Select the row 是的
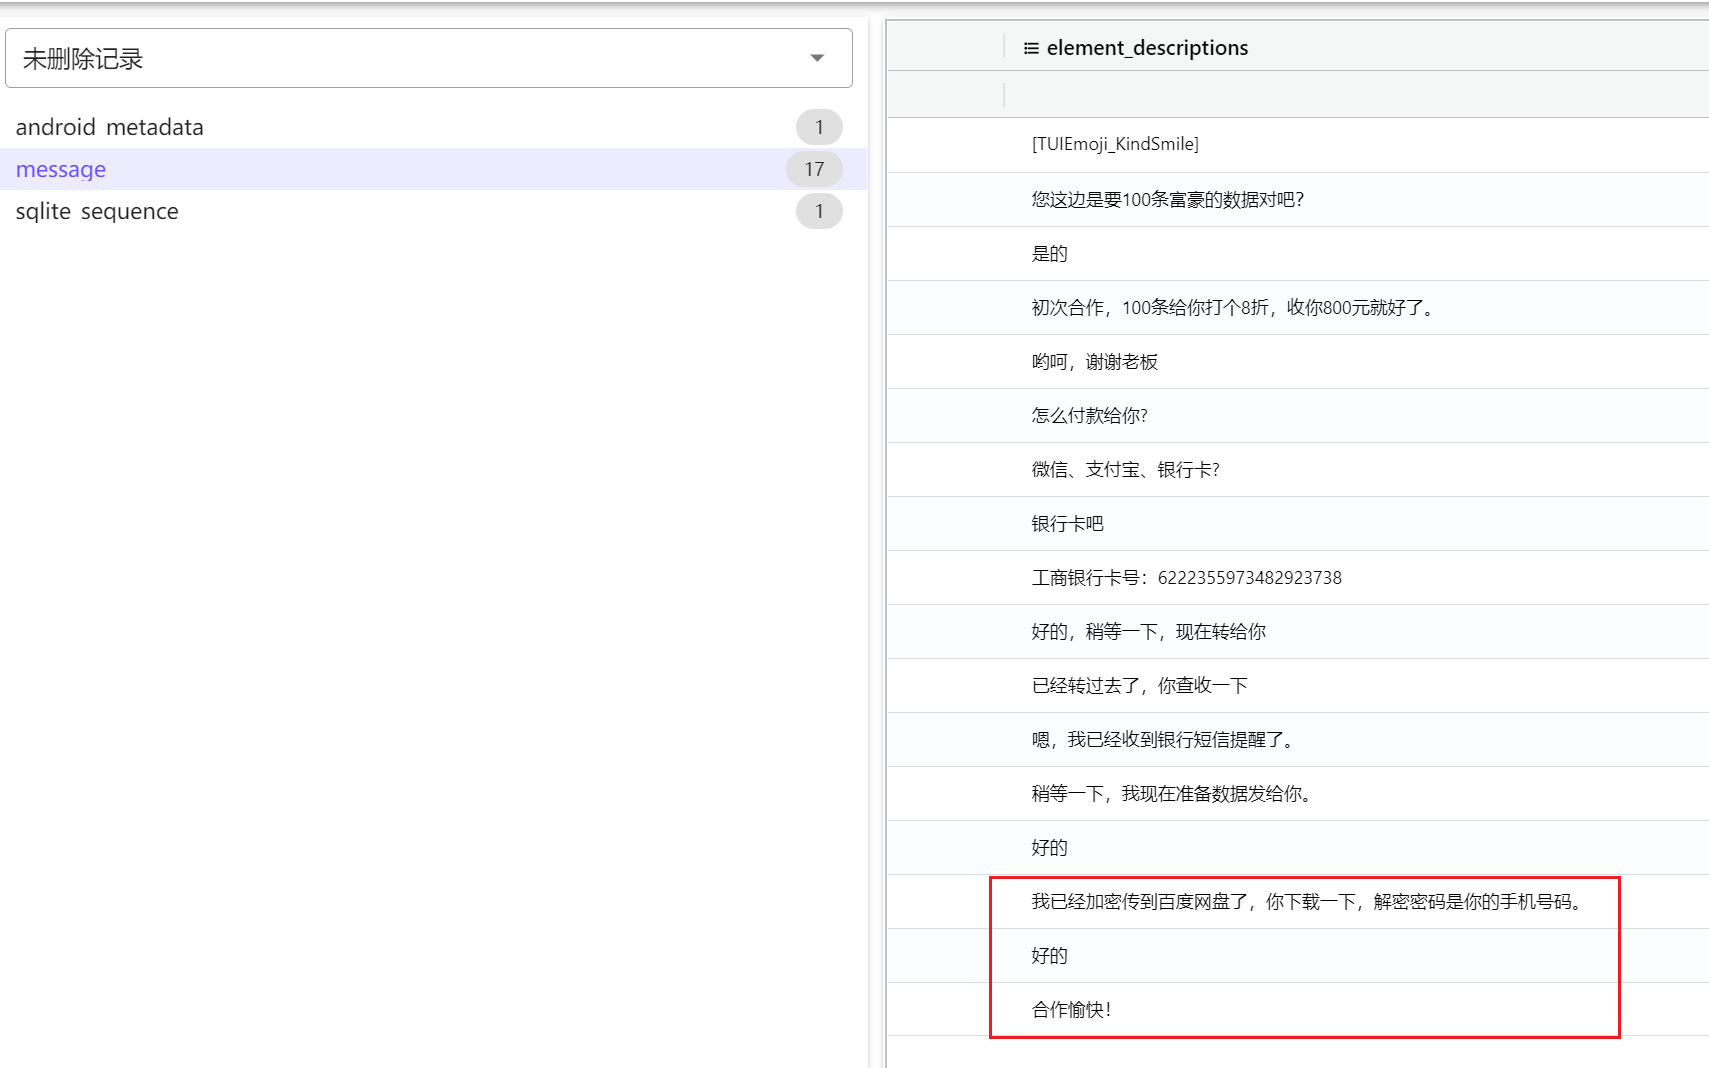 [1298, 253]
